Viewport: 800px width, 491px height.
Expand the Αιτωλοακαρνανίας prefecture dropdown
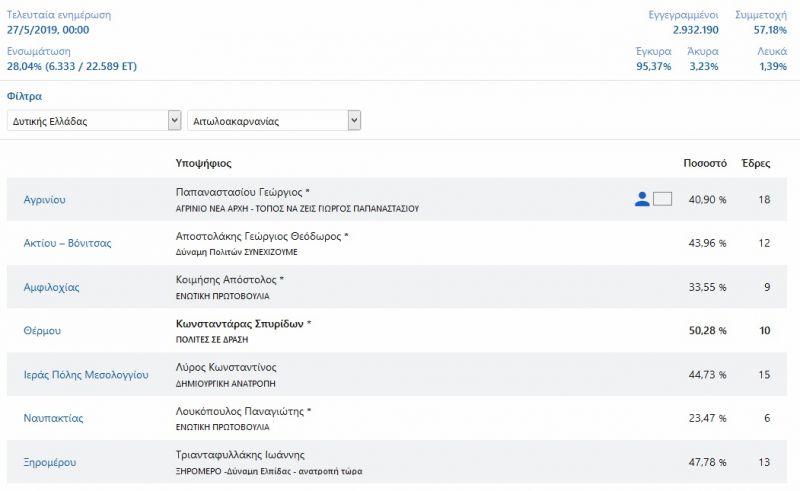[274, 121]
